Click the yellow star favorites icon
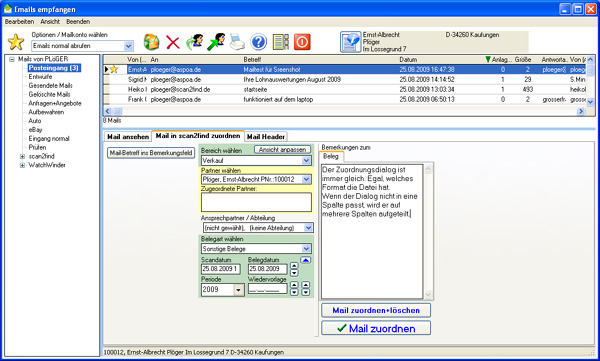 point(16,42)
